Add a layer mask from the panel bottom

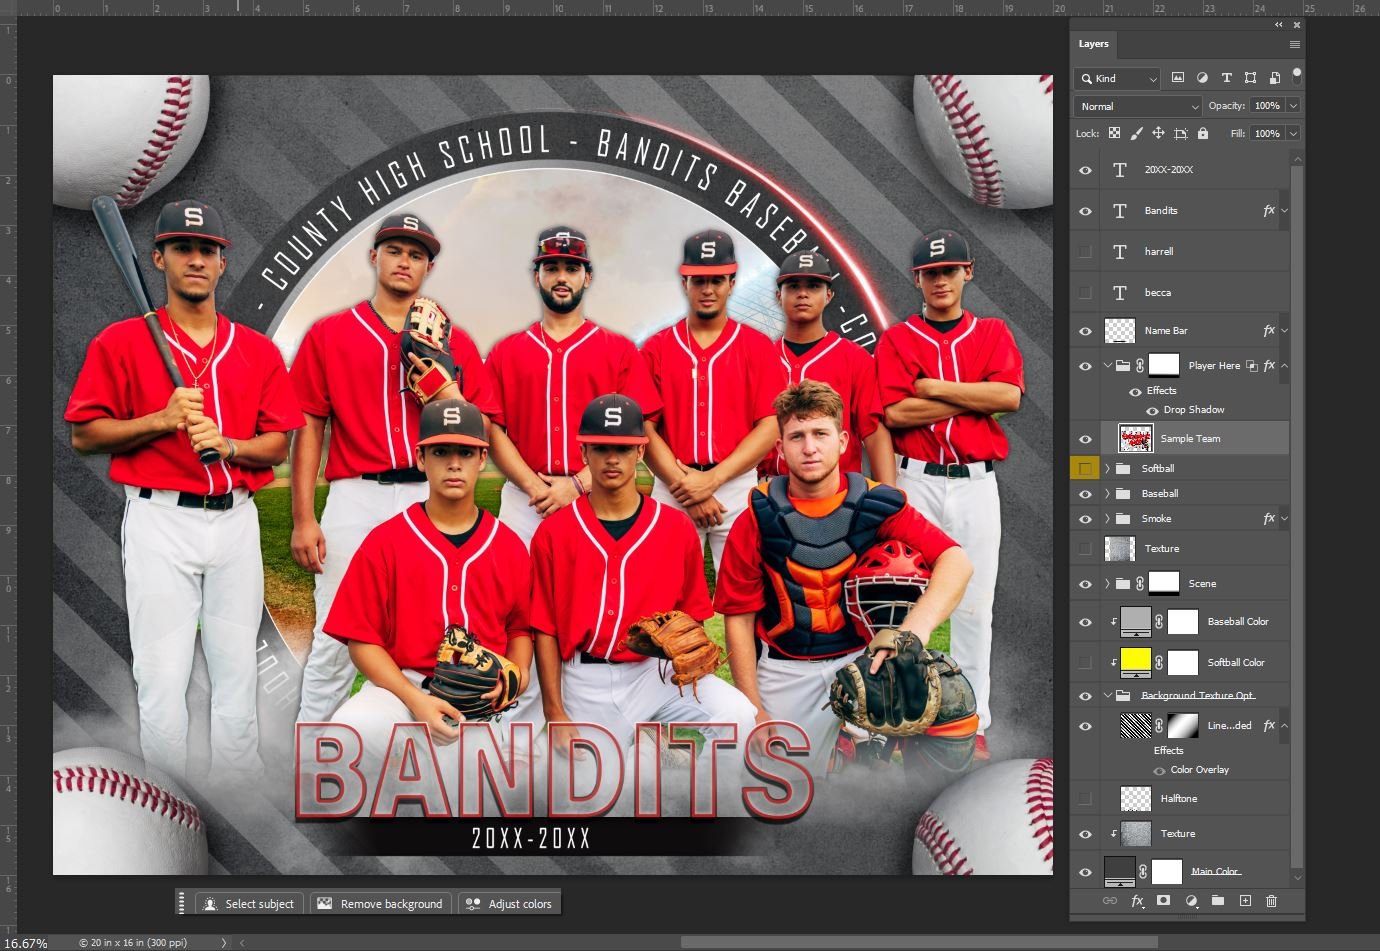(1162, 901)
